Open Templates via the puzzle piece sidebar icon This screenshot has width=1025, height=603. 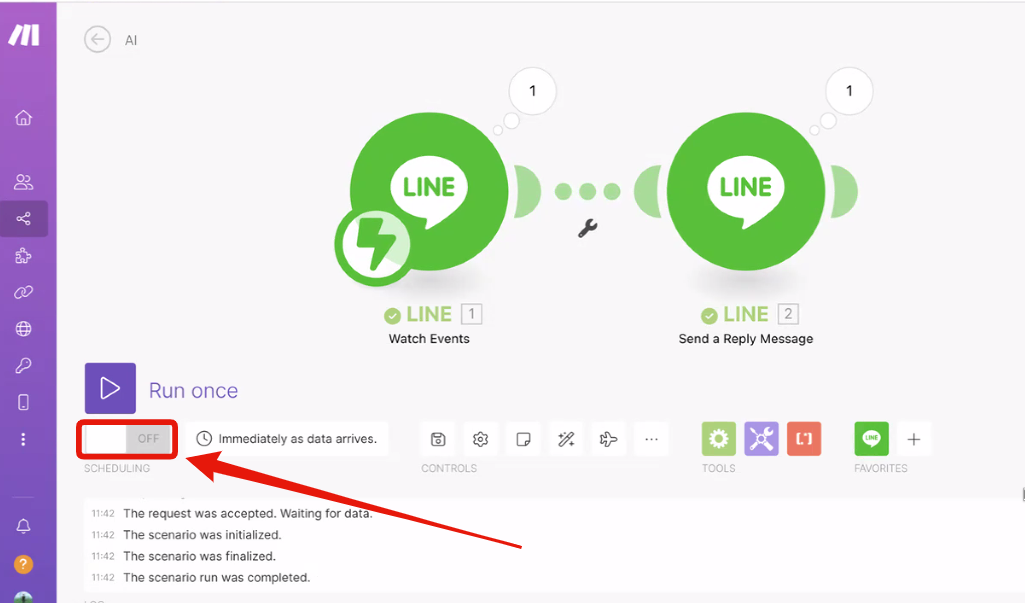[24, 256]
